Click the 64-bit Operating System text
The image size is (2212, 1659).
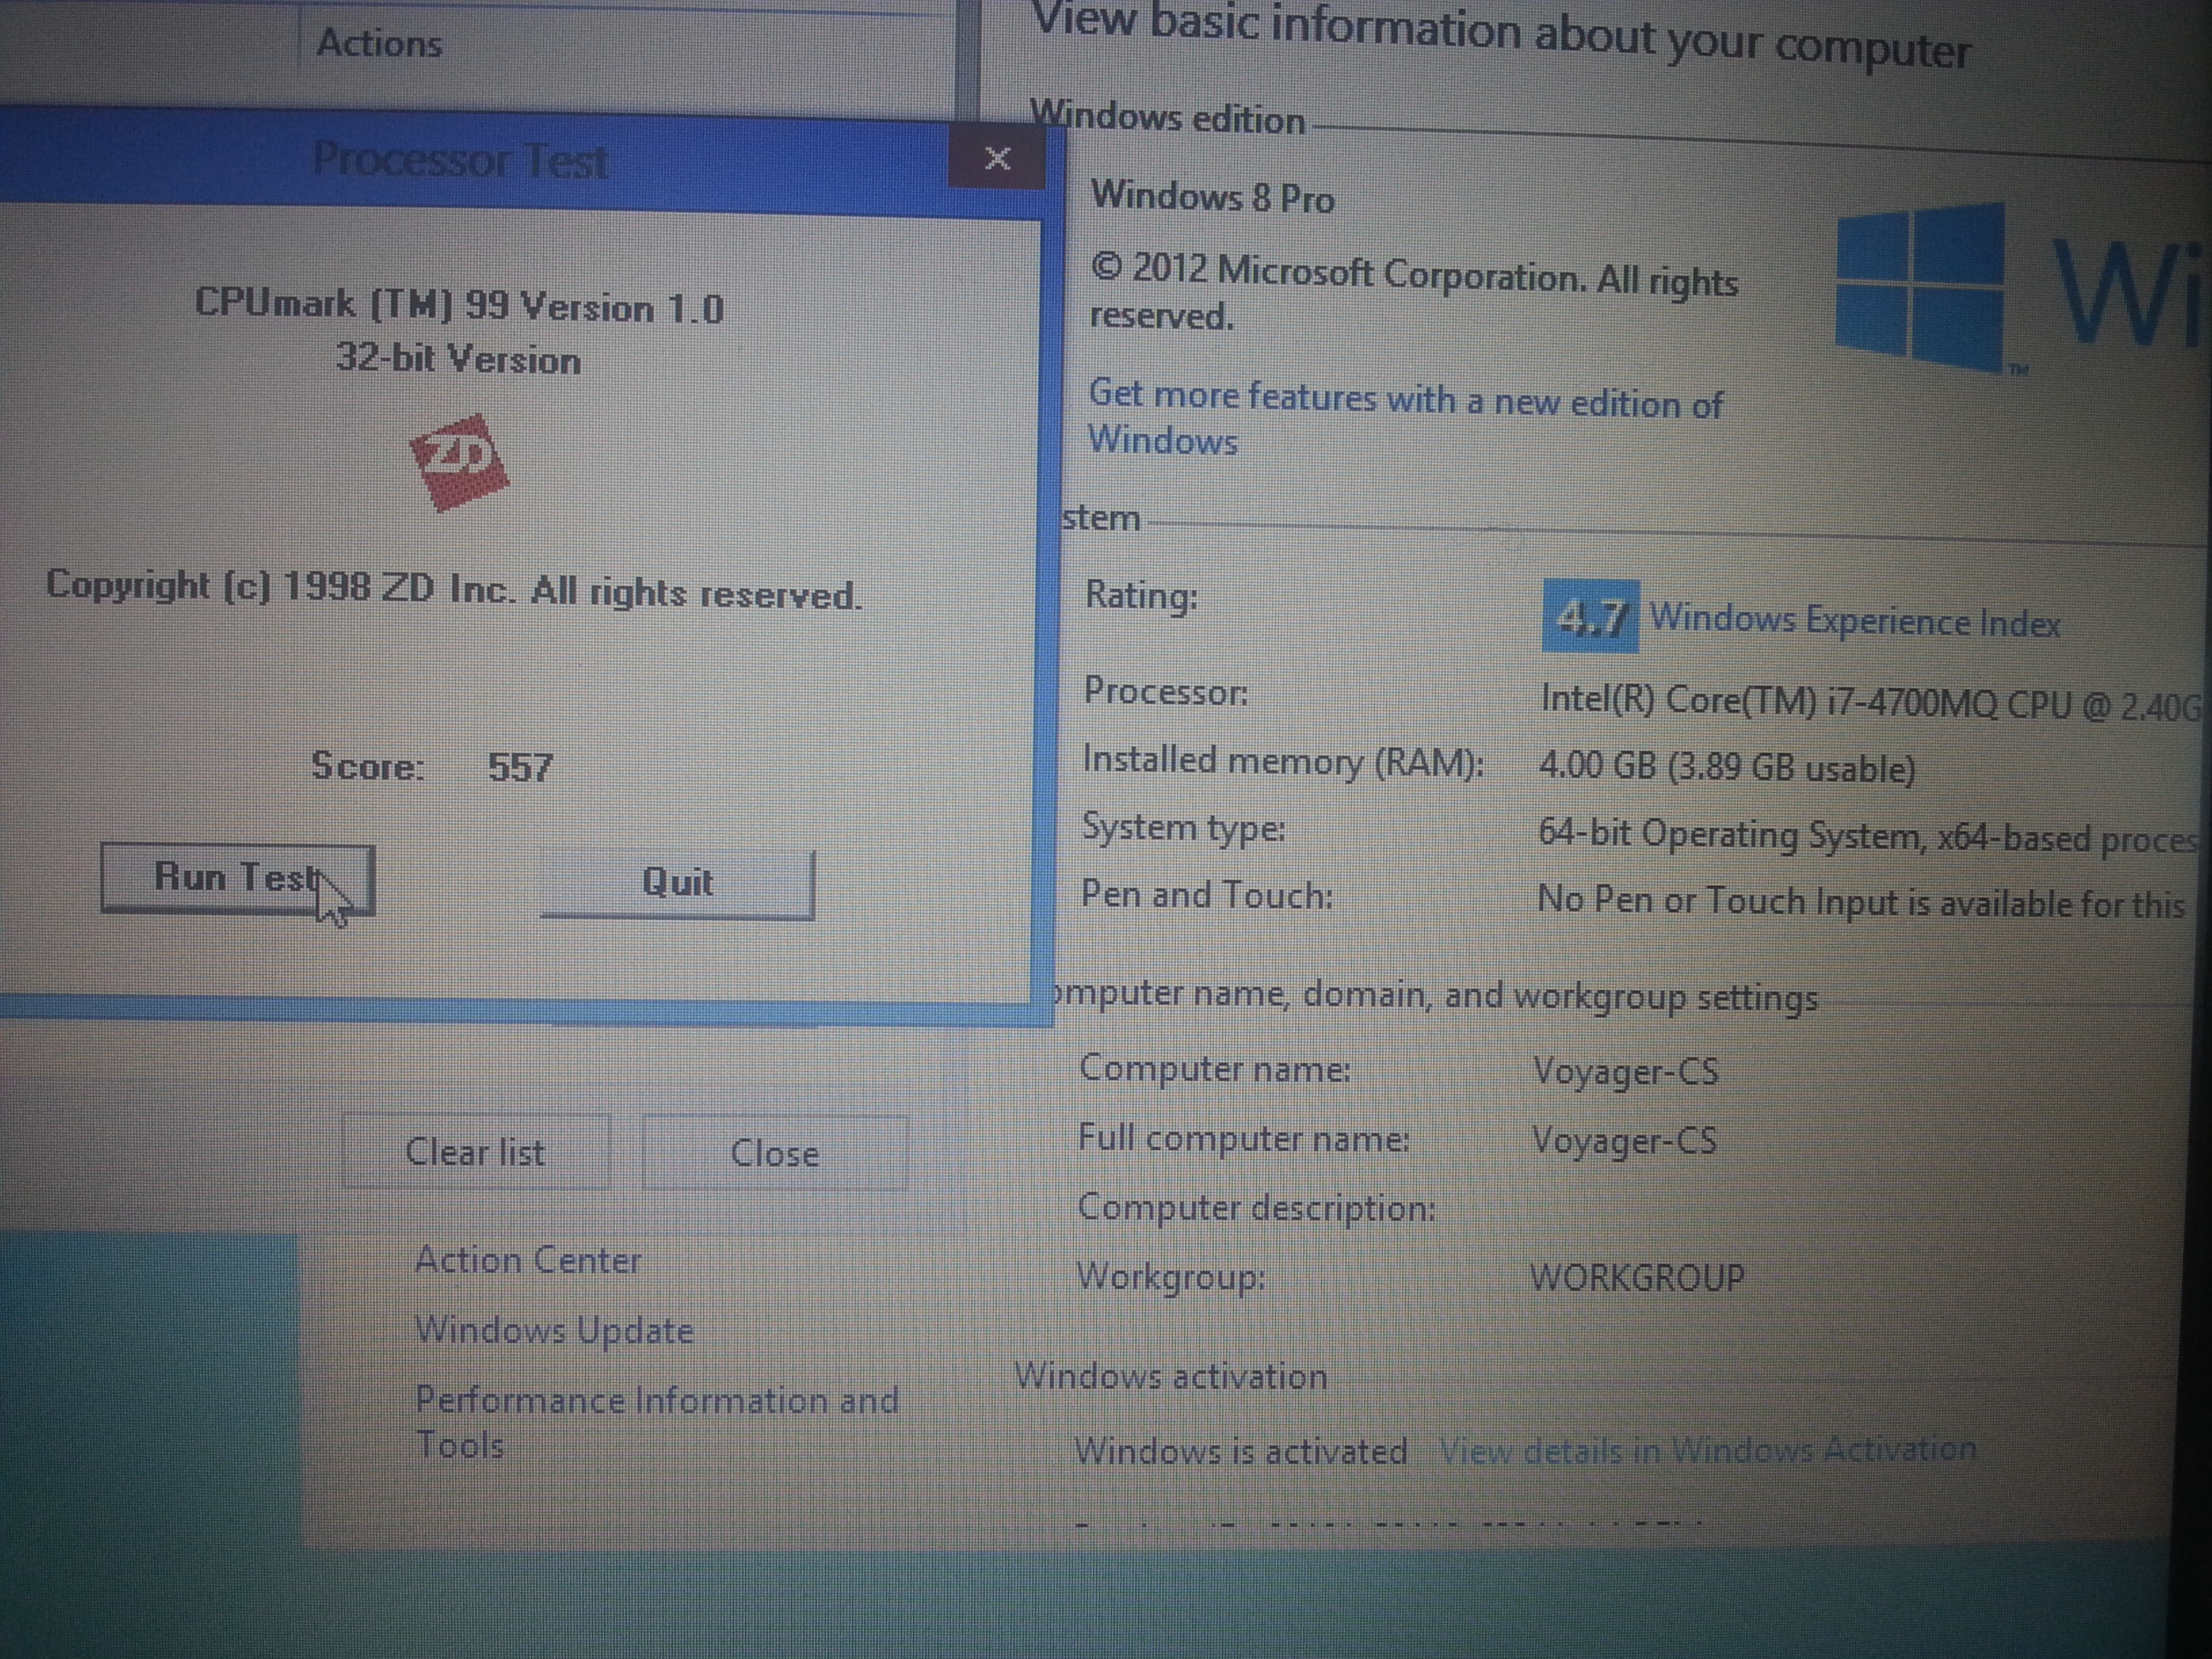coord(1867,836)
